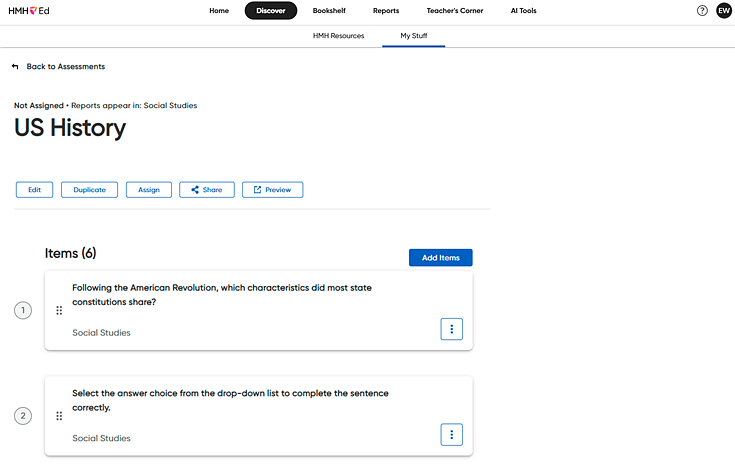Click the Share button
Viewport: 735px width, 472px height.
click(207, 190)
